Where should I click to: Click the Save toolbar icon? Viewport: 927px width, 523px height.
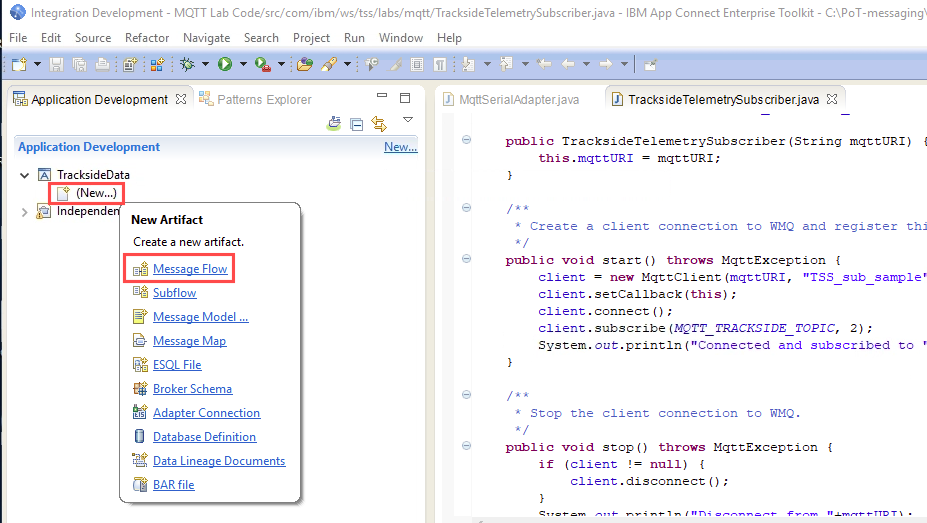[56, 64]
